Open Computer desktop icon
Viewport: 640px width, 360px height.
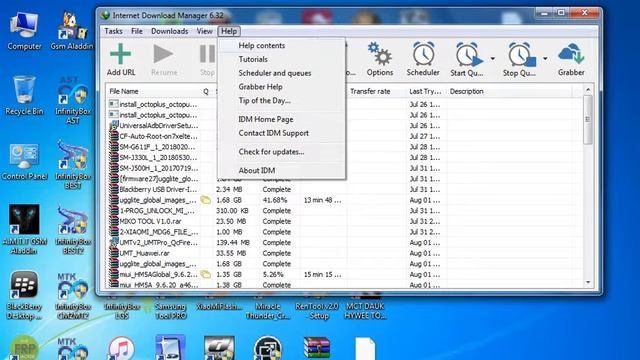pyautogui.click(x=24, y=31)
